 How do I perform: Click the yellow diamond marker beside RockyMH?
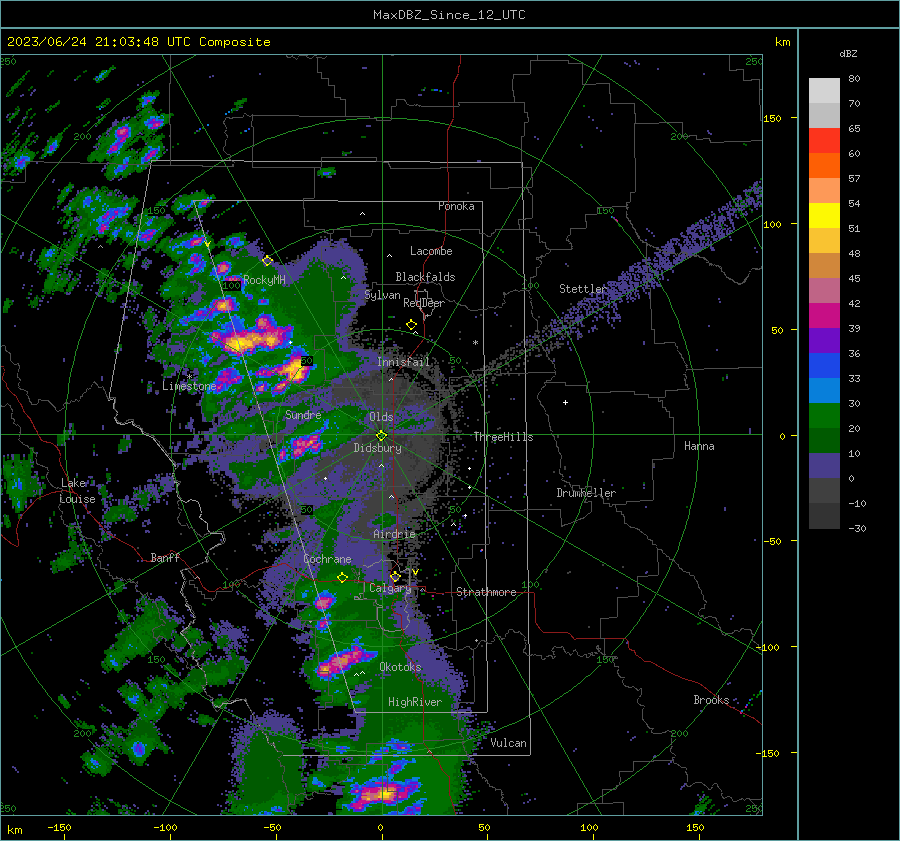click(x=267, y=261)
